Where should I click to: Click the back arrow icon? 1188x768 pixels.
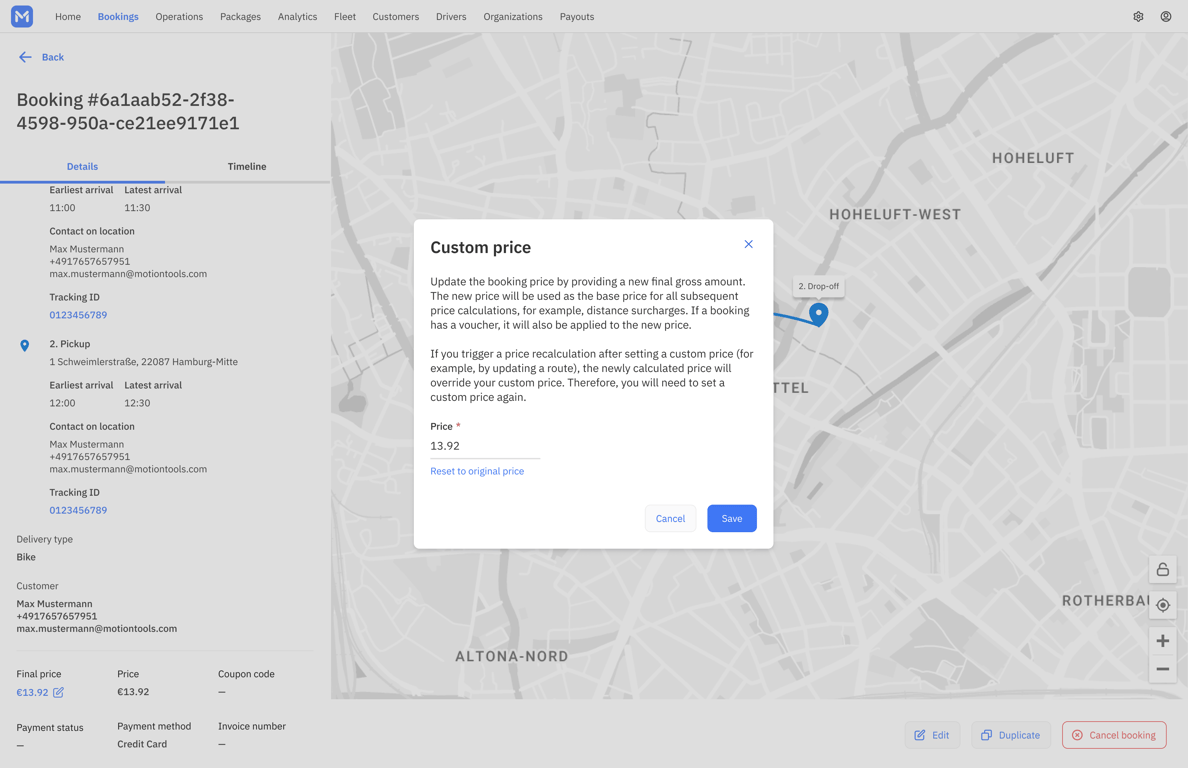(x=25, y=57)
